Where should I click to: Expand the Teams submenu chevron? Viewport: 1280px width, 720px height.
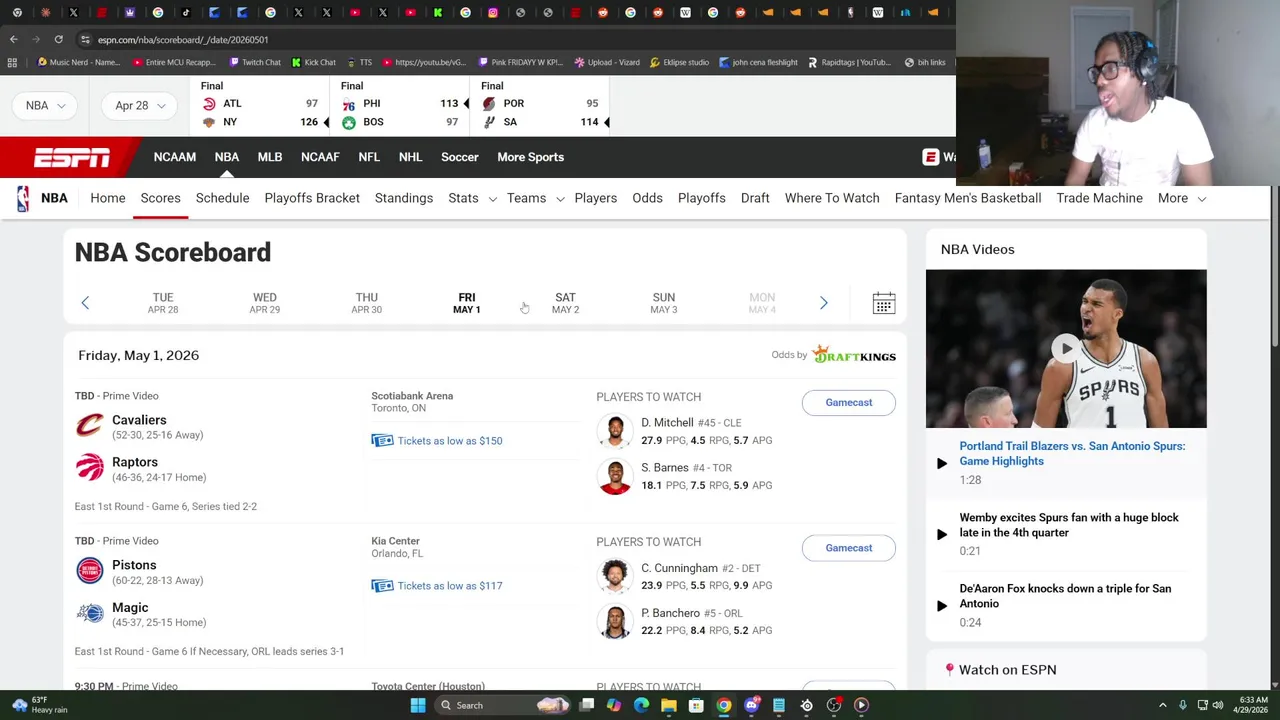[x=560, y=199]
